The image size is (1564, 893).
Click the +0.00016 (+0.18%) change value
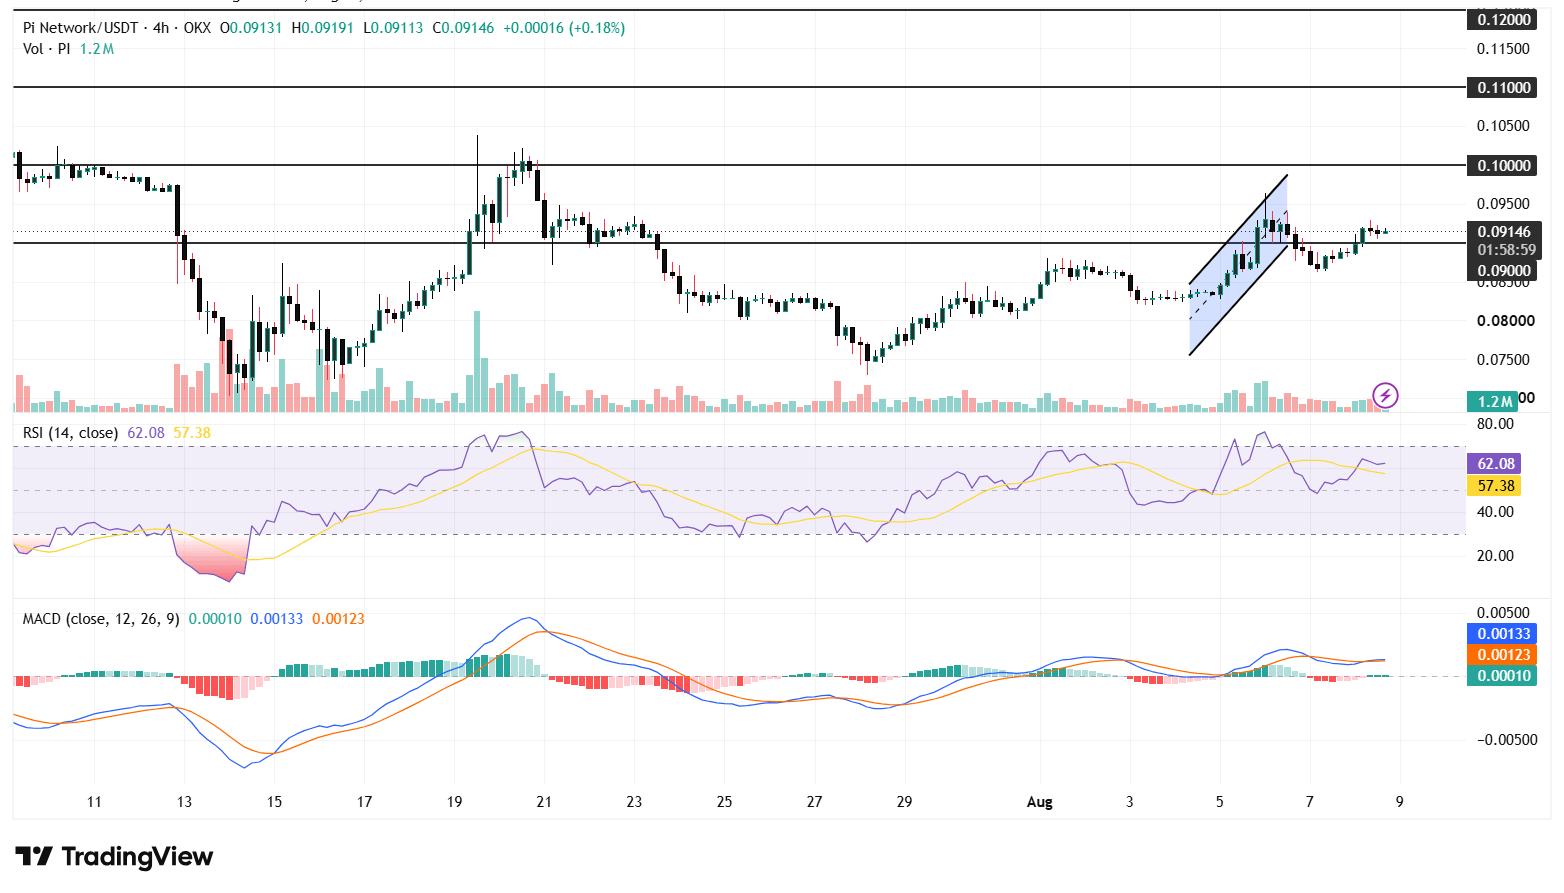coord(564,28)
